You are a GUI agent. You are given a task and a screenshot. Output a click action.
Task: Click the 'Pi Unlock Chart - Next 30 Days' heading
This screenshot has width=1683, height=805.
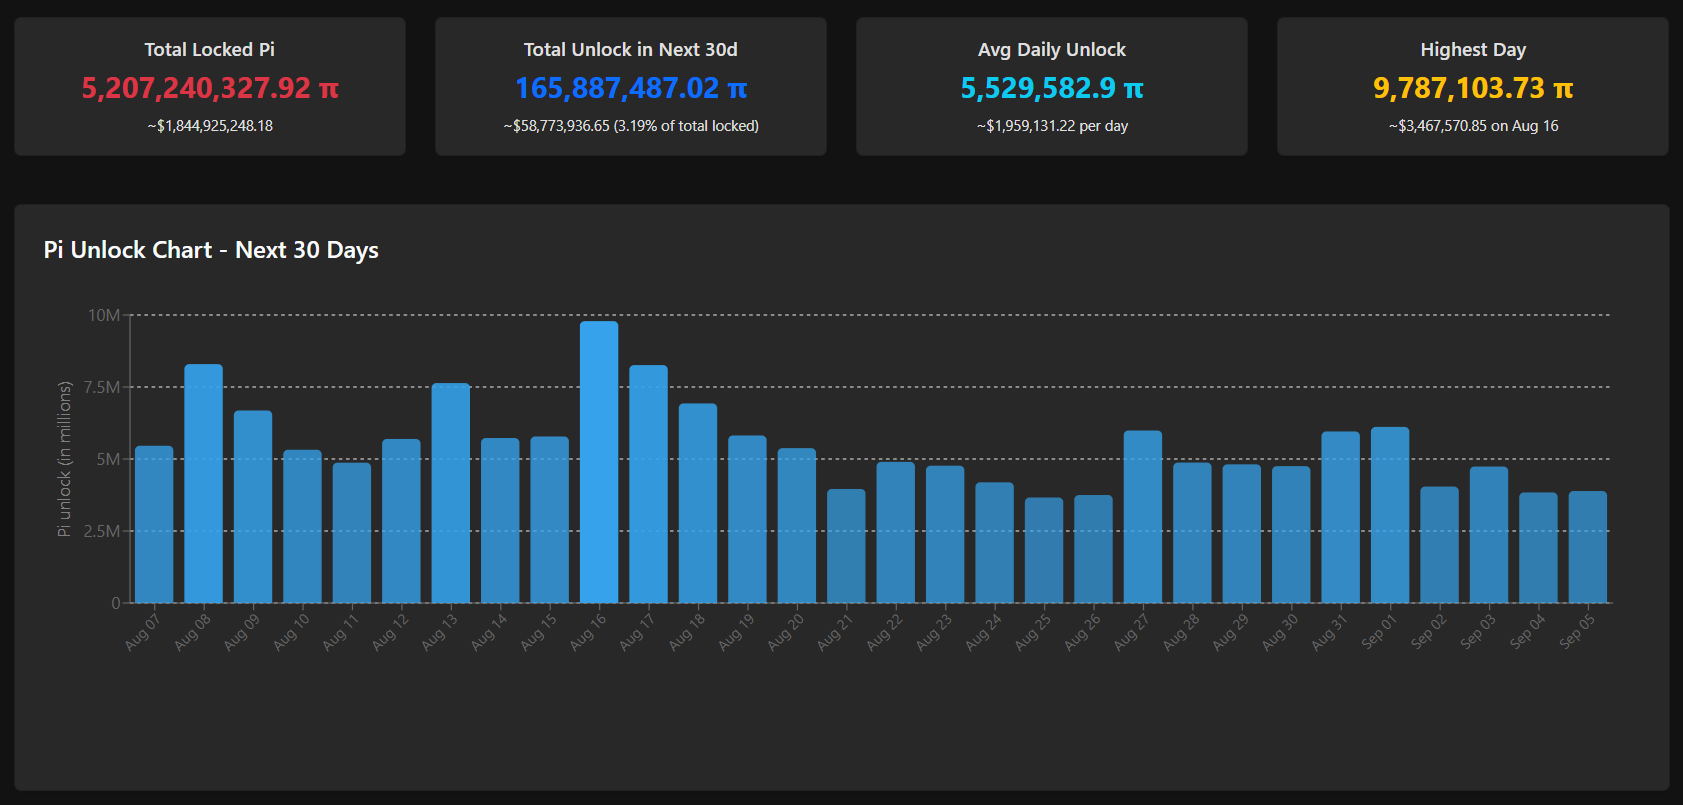[211, 250]
